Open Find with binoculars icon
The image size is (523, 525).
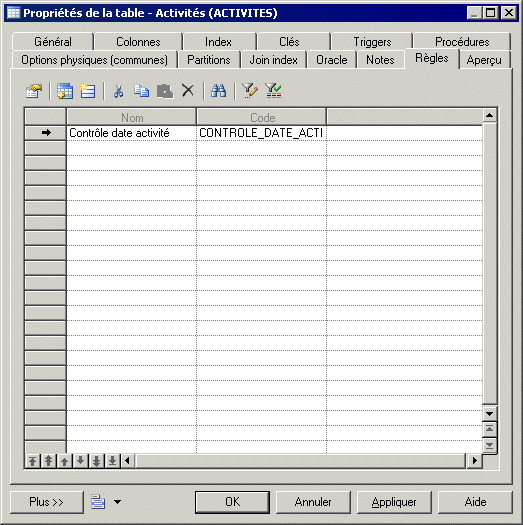(x=219, y=90)
